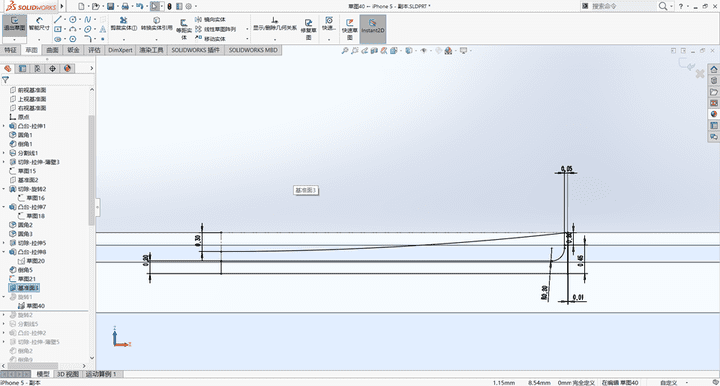The width and height of the screenshot is (720, 386).
Task: Switch to the 评估 (Evaluate) ribbon tab
Action: 94,50
